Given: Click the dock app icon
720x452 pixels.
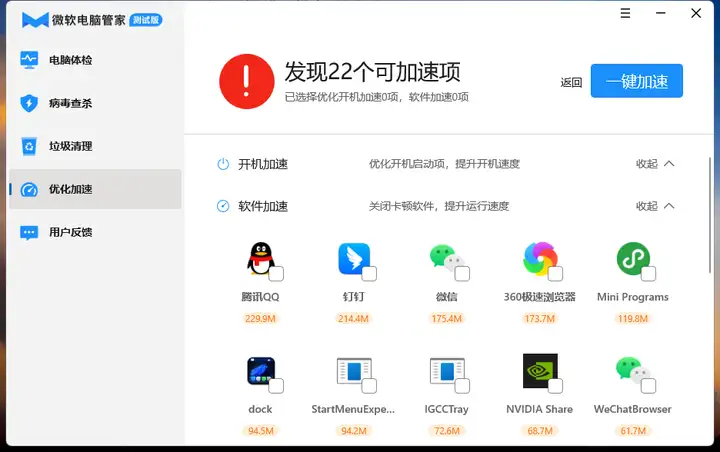Looking at the screenshot, I should point(261,370).
